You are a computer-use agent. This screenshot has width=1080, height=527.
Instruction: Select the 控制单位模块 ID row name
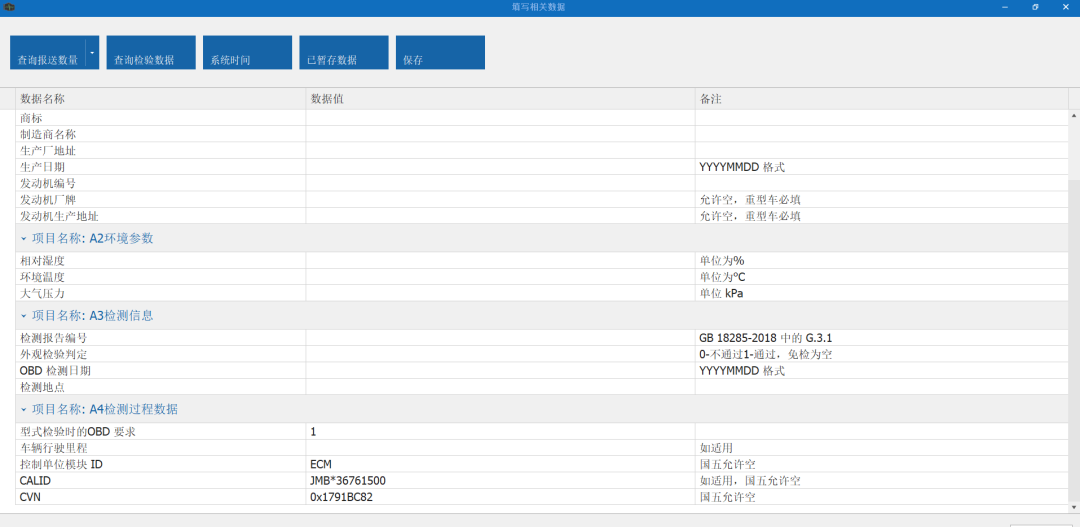click(62, 464)
